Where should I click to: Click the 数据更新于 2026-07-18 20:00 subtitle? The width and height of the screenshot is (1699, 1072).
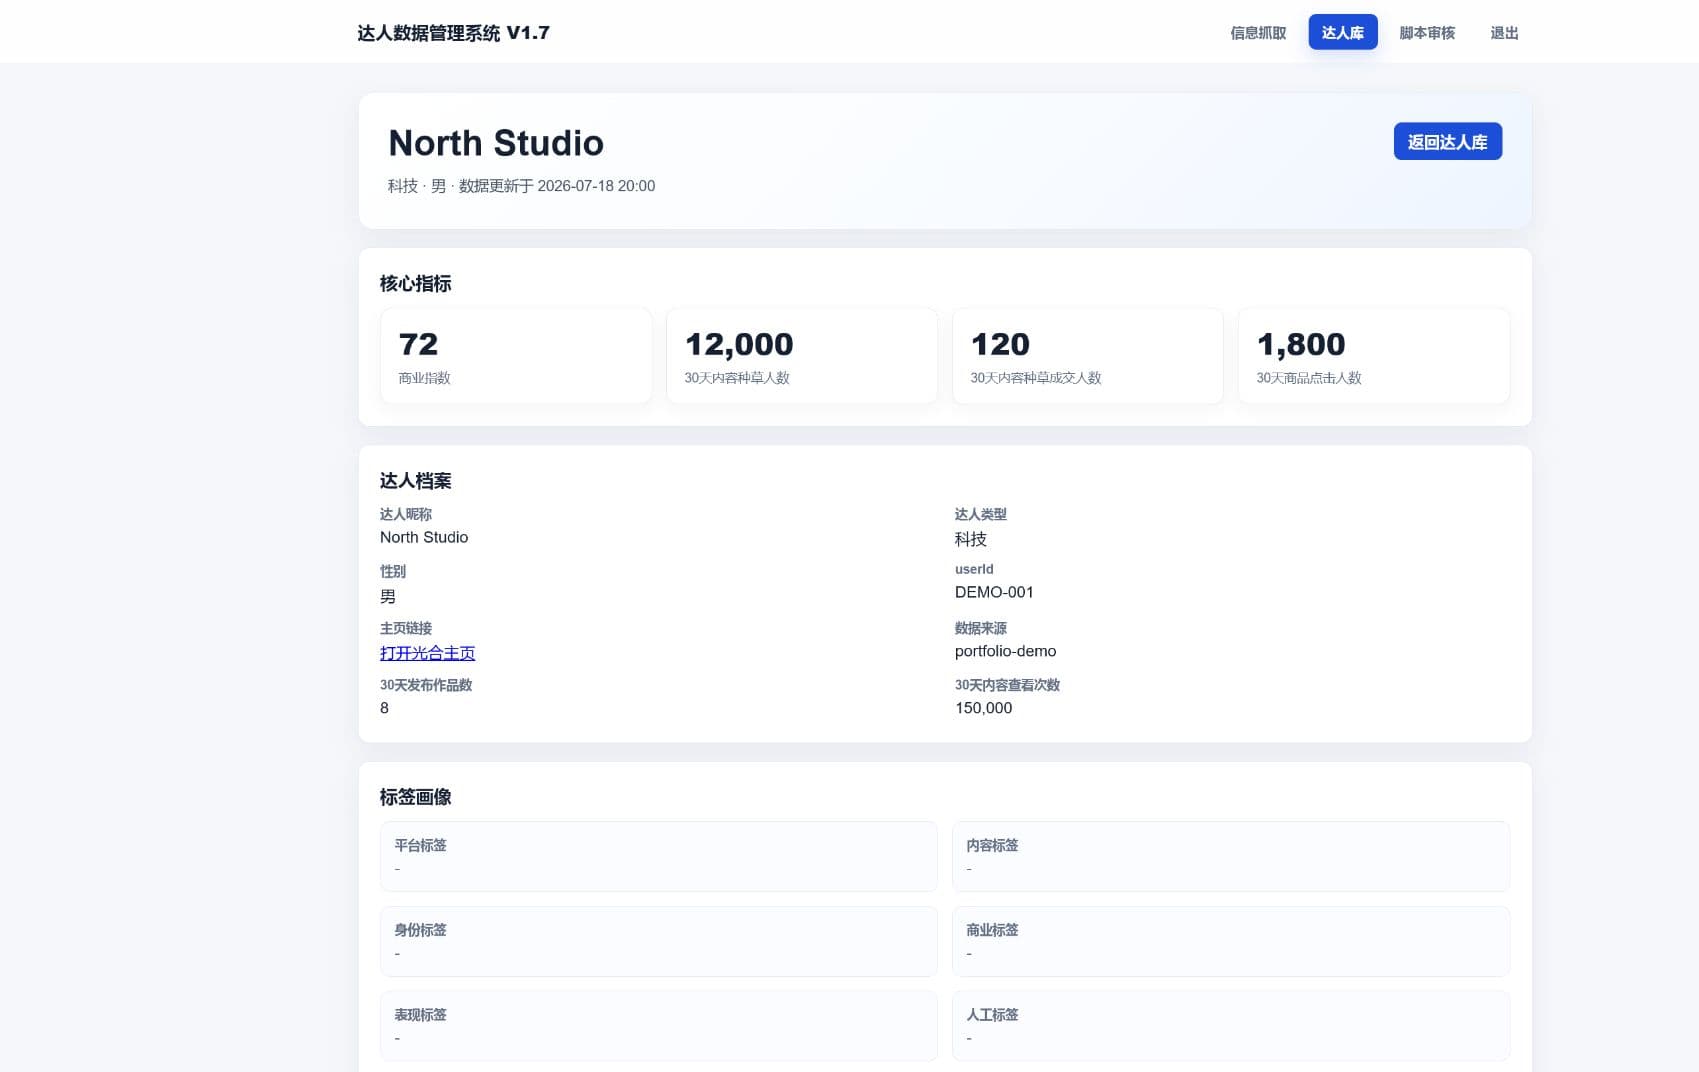click(557, 186)
